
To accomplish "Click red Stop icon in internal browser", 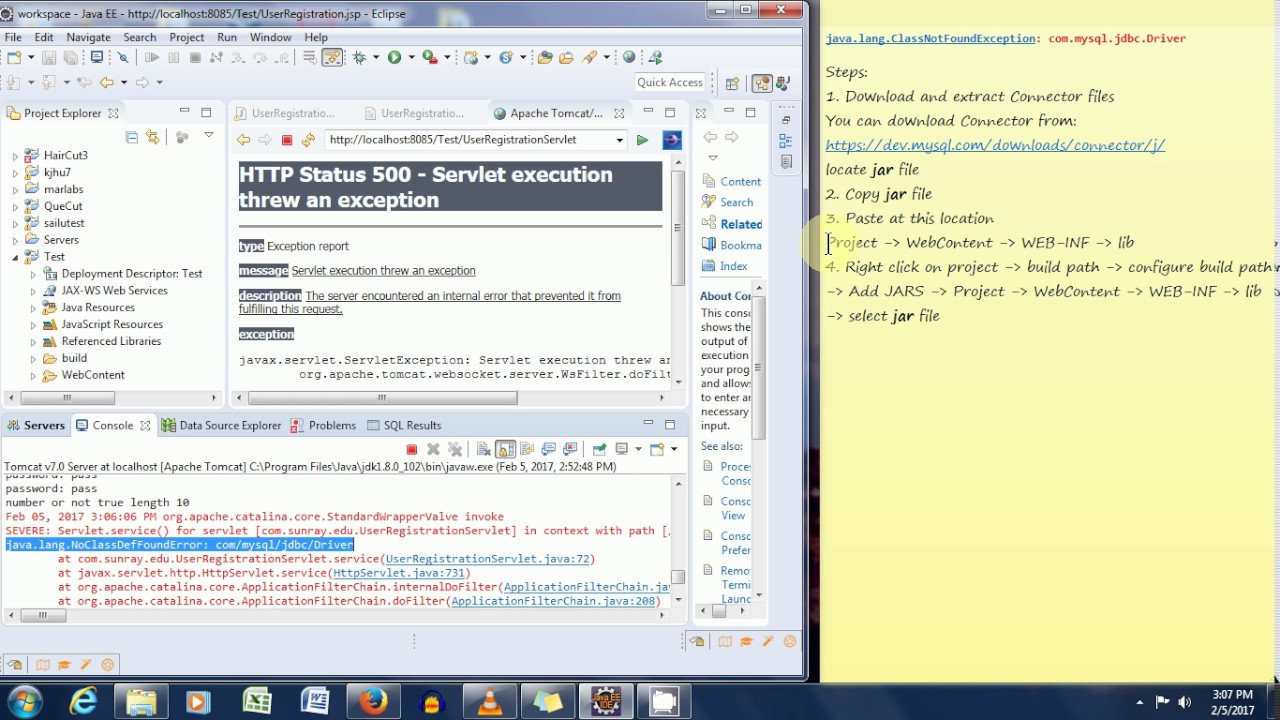I will coord(287,140).
